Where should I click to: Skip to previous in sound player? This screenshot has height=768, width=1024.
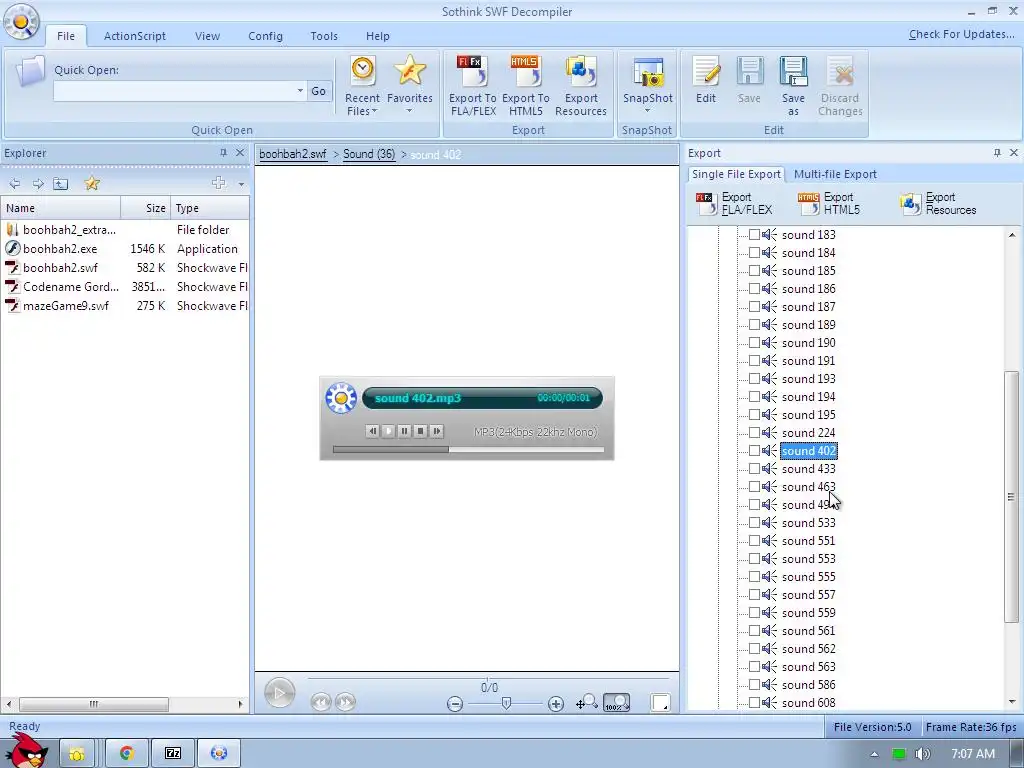point(372,431)
